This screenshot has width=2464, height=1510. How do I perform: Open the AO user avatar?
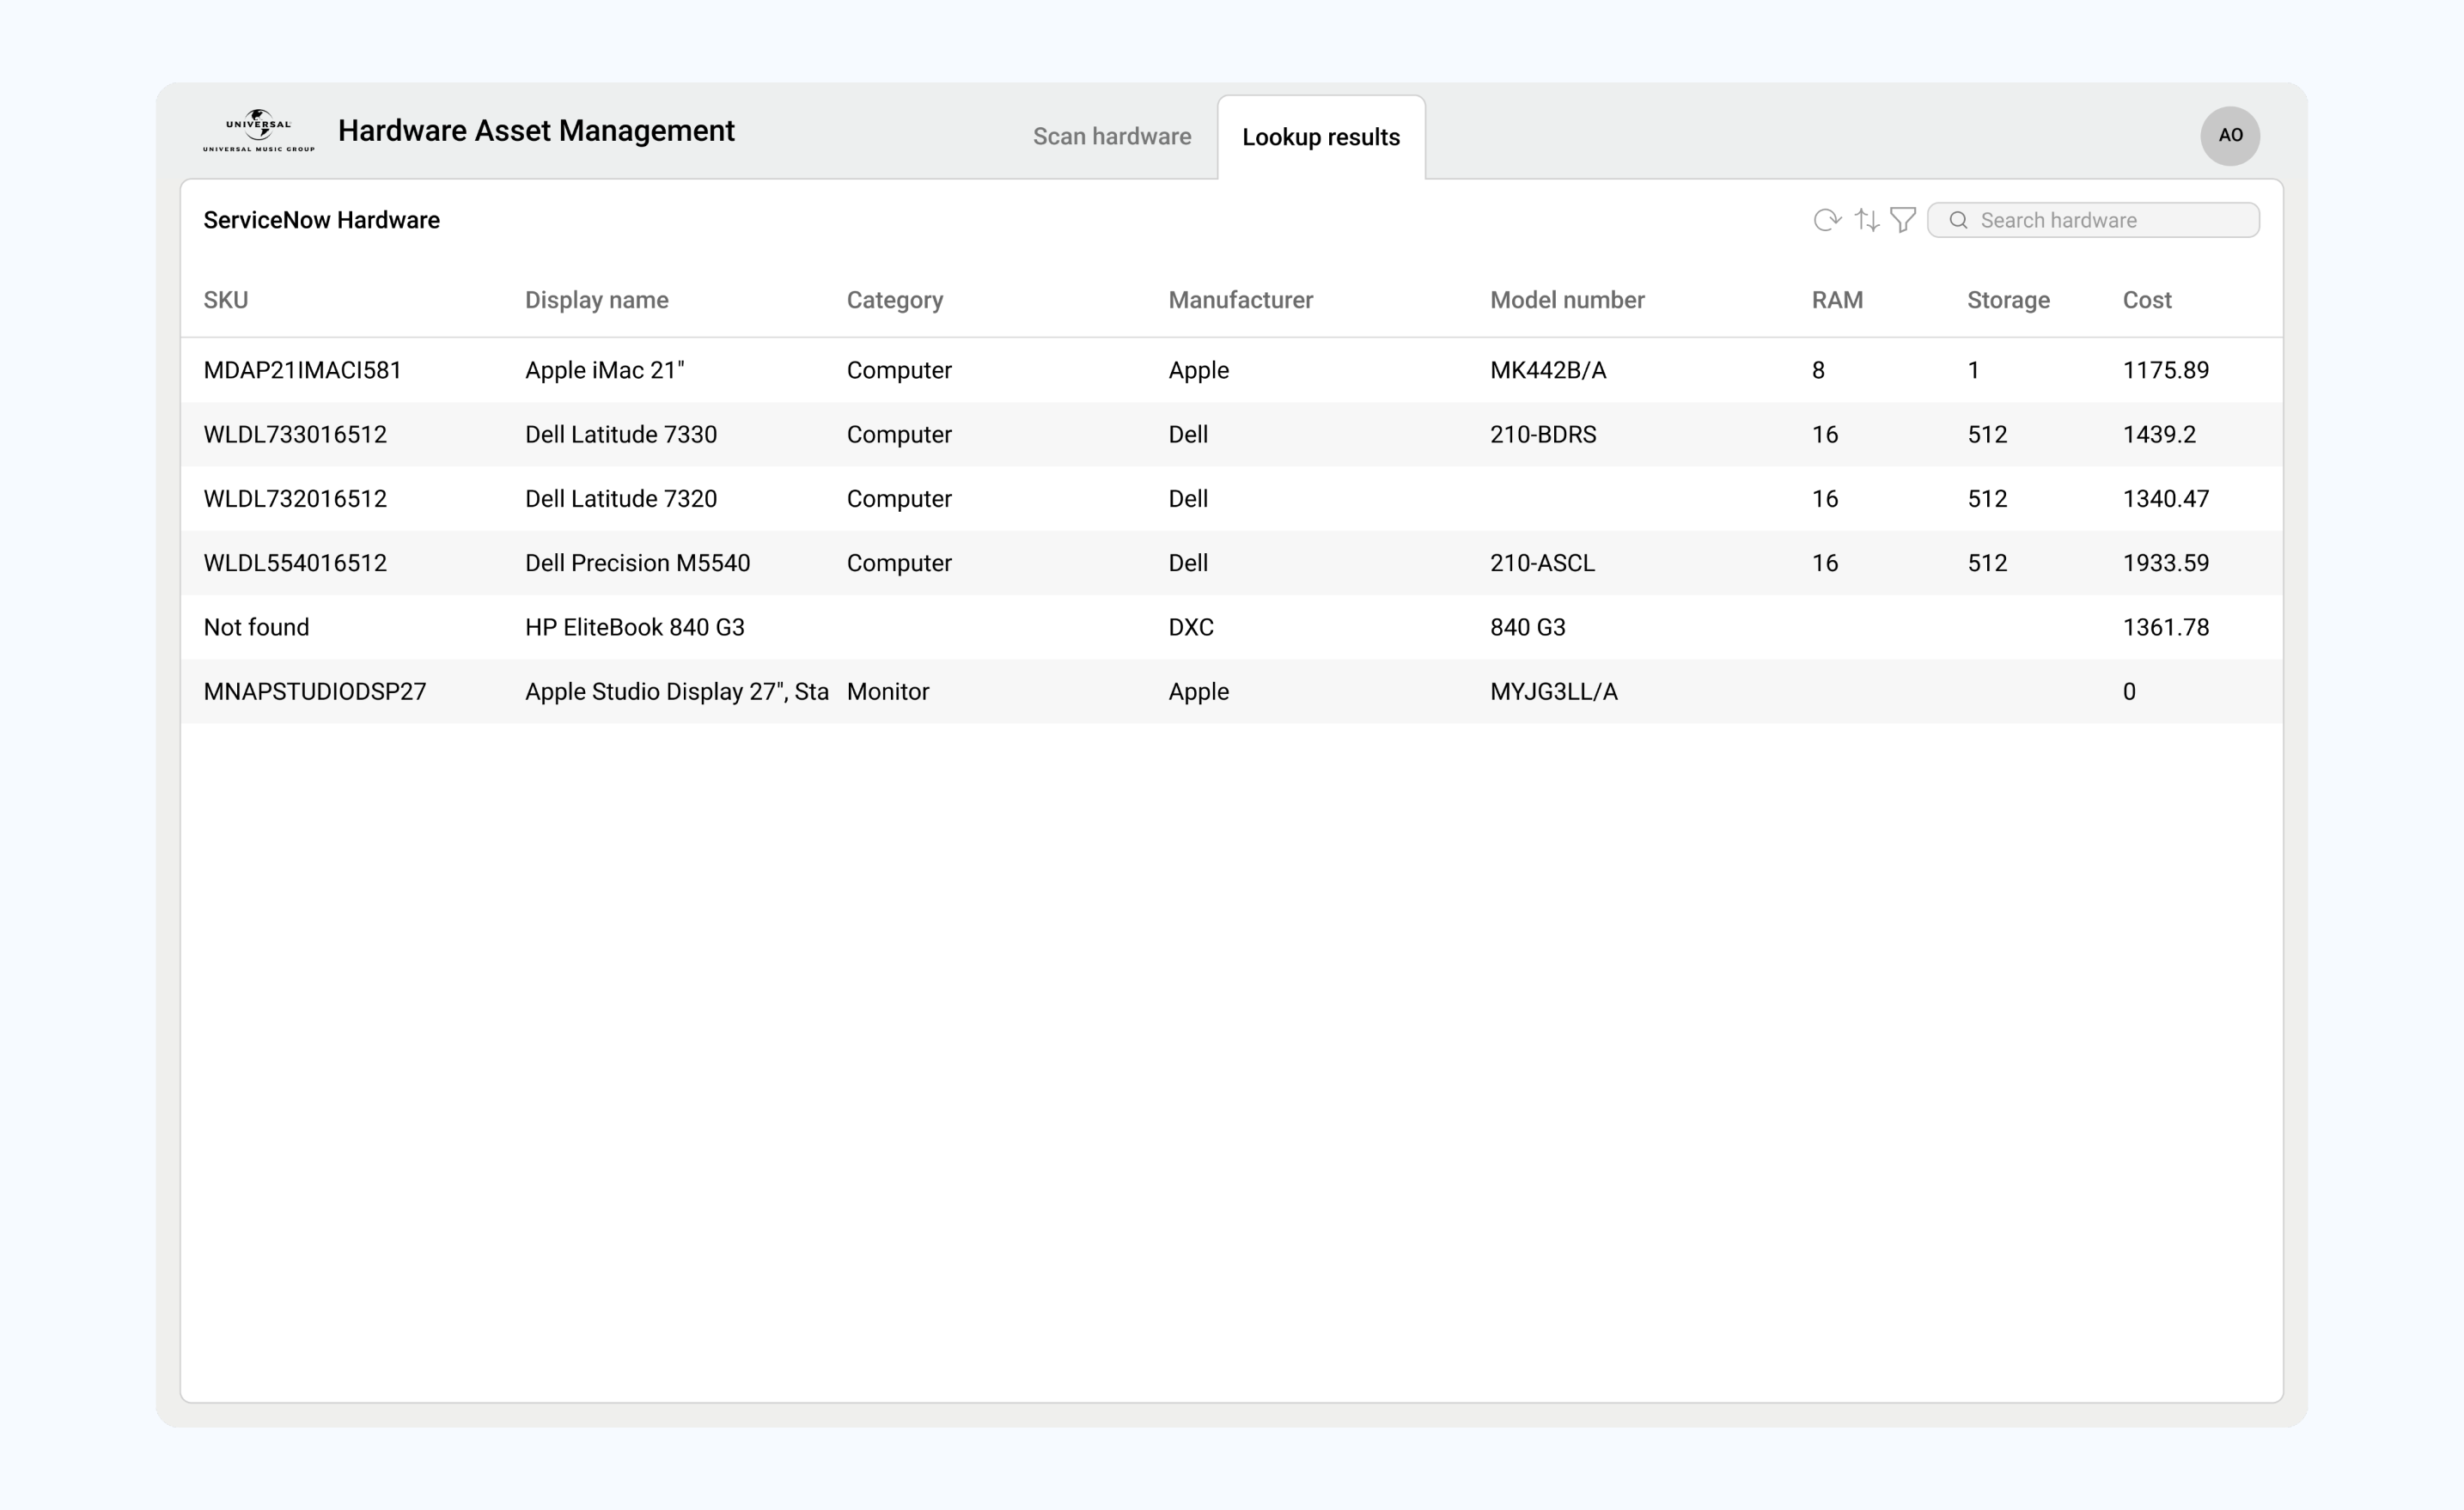pyautogui.click(x=2230, y=135)
